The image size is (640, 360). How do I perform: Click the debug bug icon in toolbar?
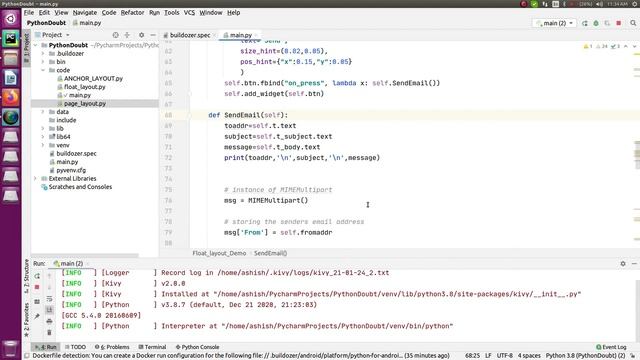coord(596,23)
